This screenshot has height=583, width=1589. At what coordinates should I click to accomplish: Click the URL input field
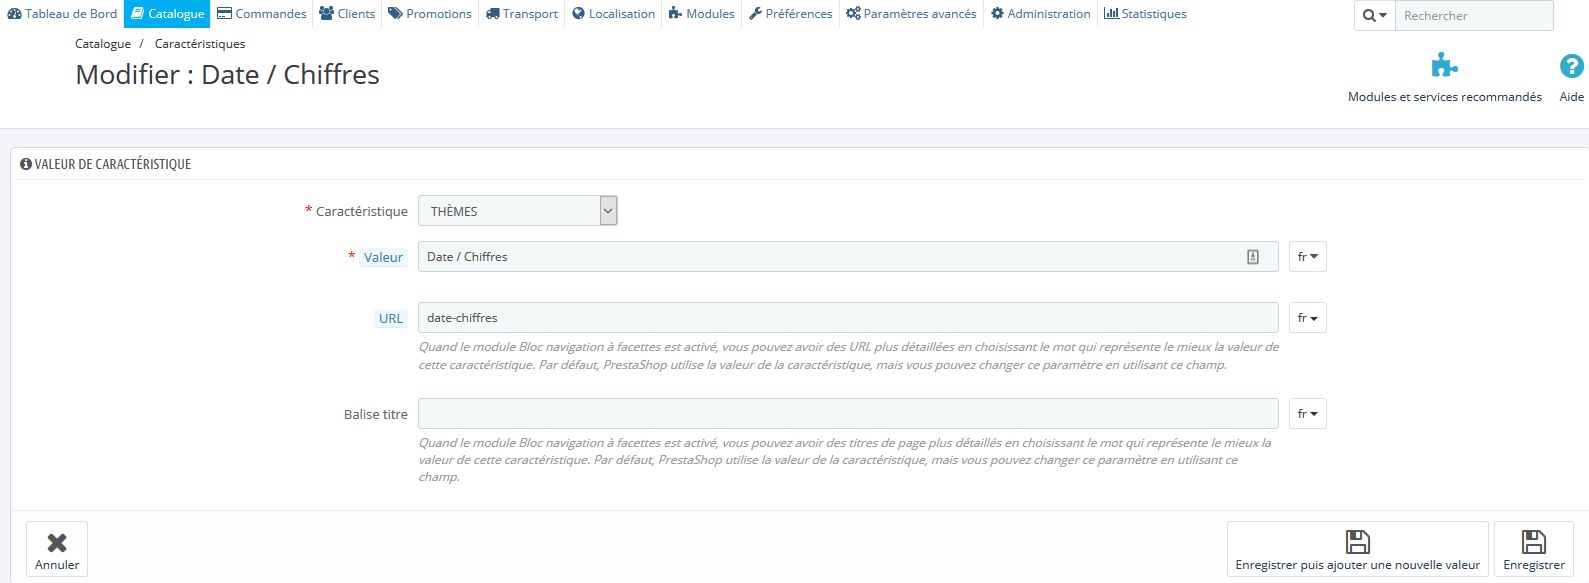(848, 318)
